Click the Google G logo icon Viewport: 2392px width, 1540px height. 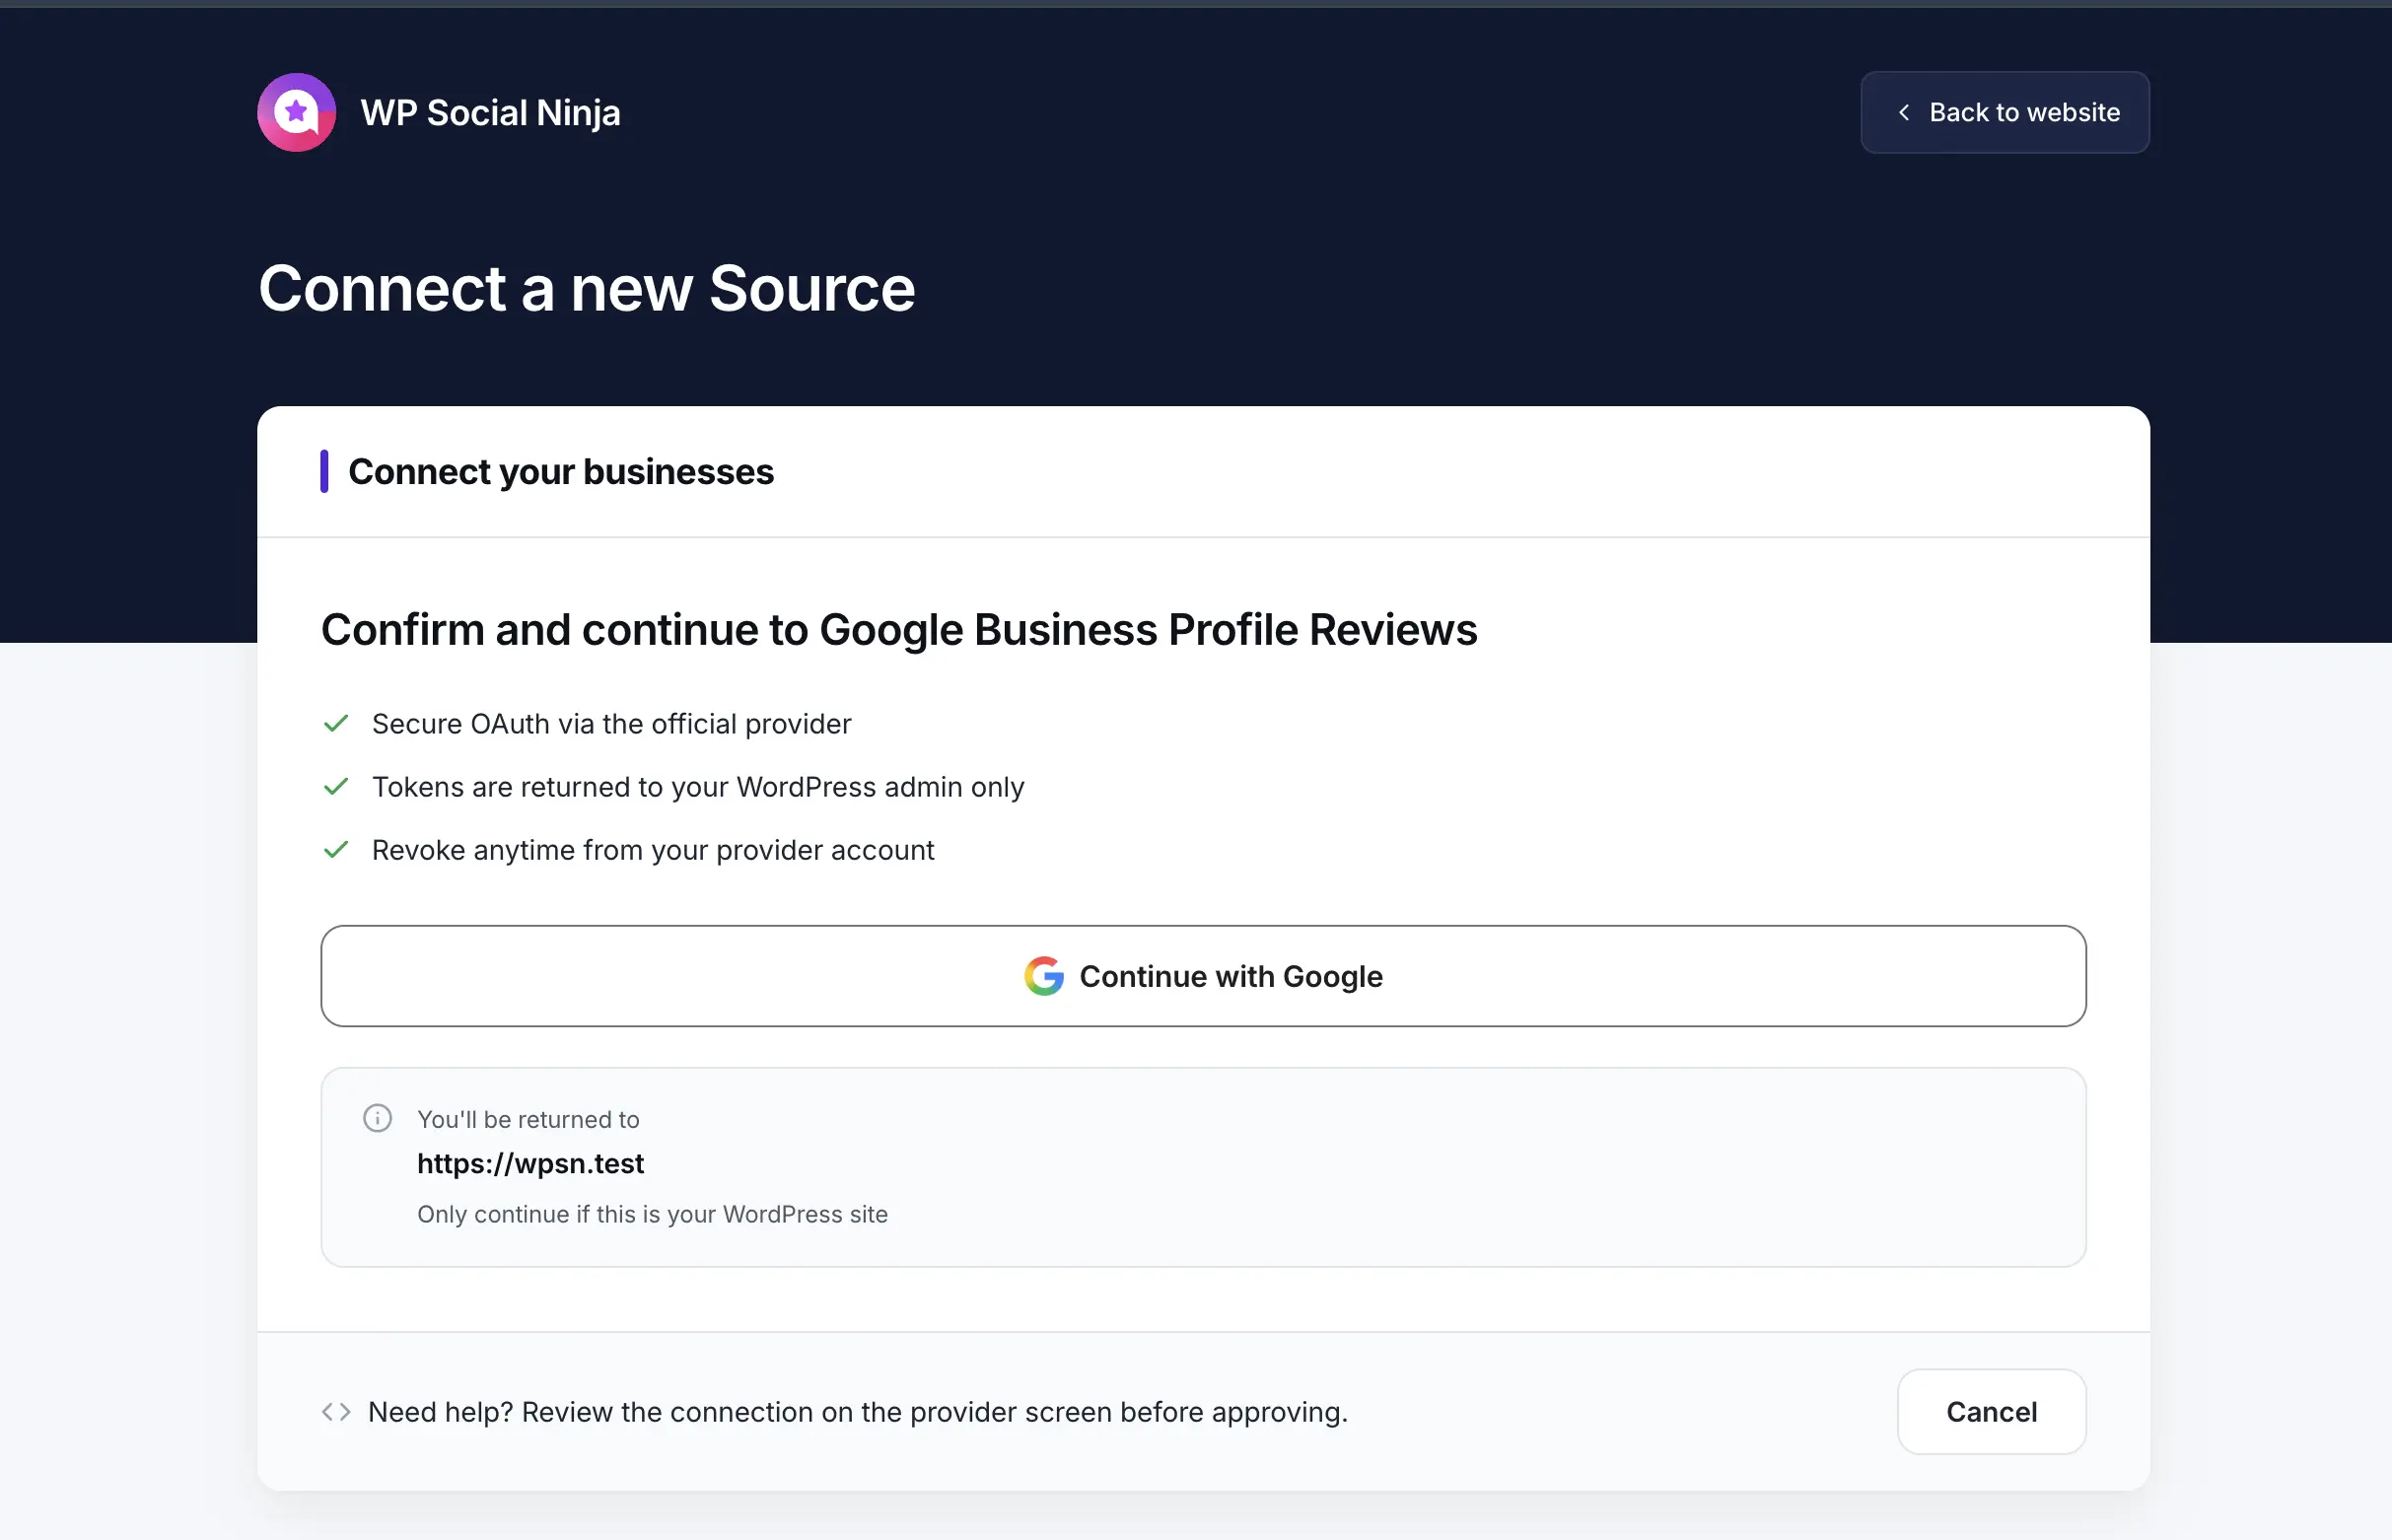click(x=1044, y=976)
